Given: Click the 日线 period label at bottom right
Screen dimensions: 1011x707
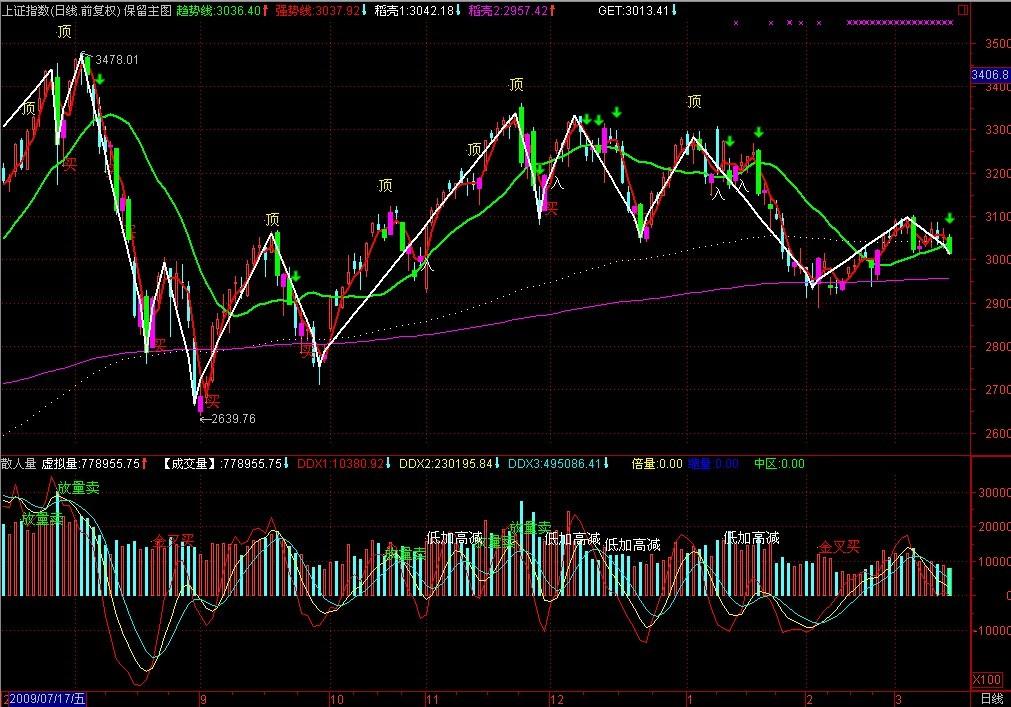Looking at the screenshot, I should 992,699.
